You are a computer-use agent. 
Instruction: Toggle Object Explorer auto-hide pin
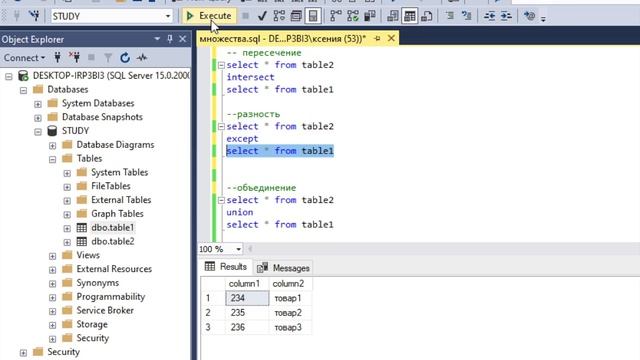pyautogui.click(x=170, y=39)
